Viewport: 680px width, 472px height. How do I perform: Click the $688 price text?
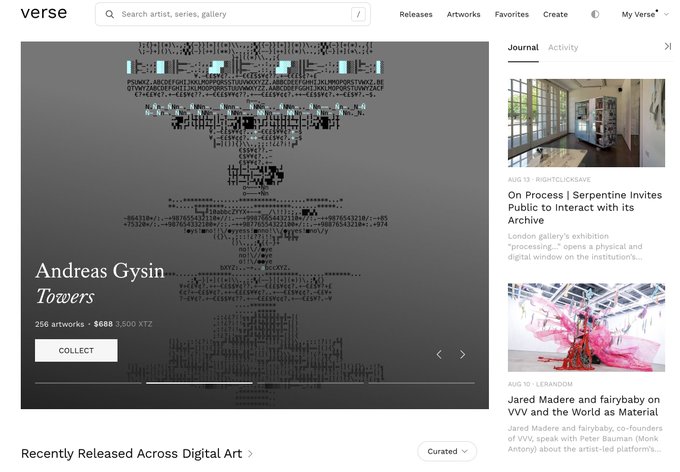(103, 324)
